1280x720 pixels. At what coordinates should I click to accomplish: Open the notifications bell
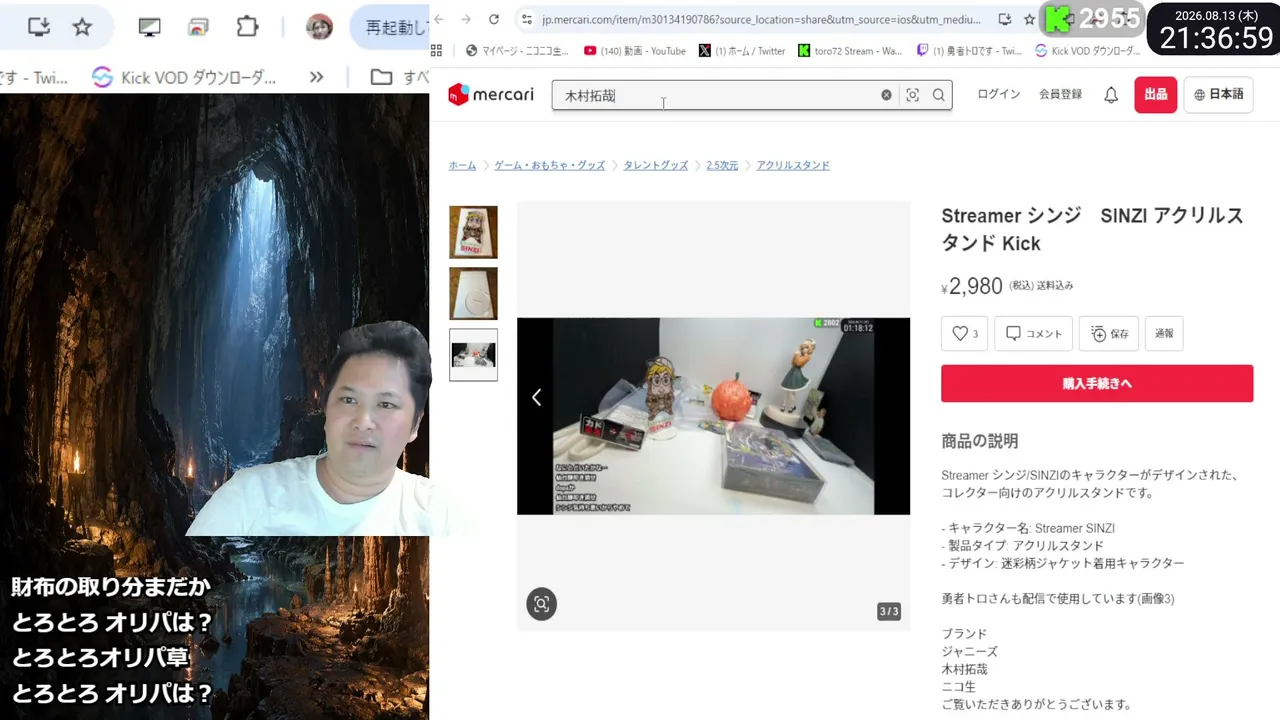[1111, 95]
